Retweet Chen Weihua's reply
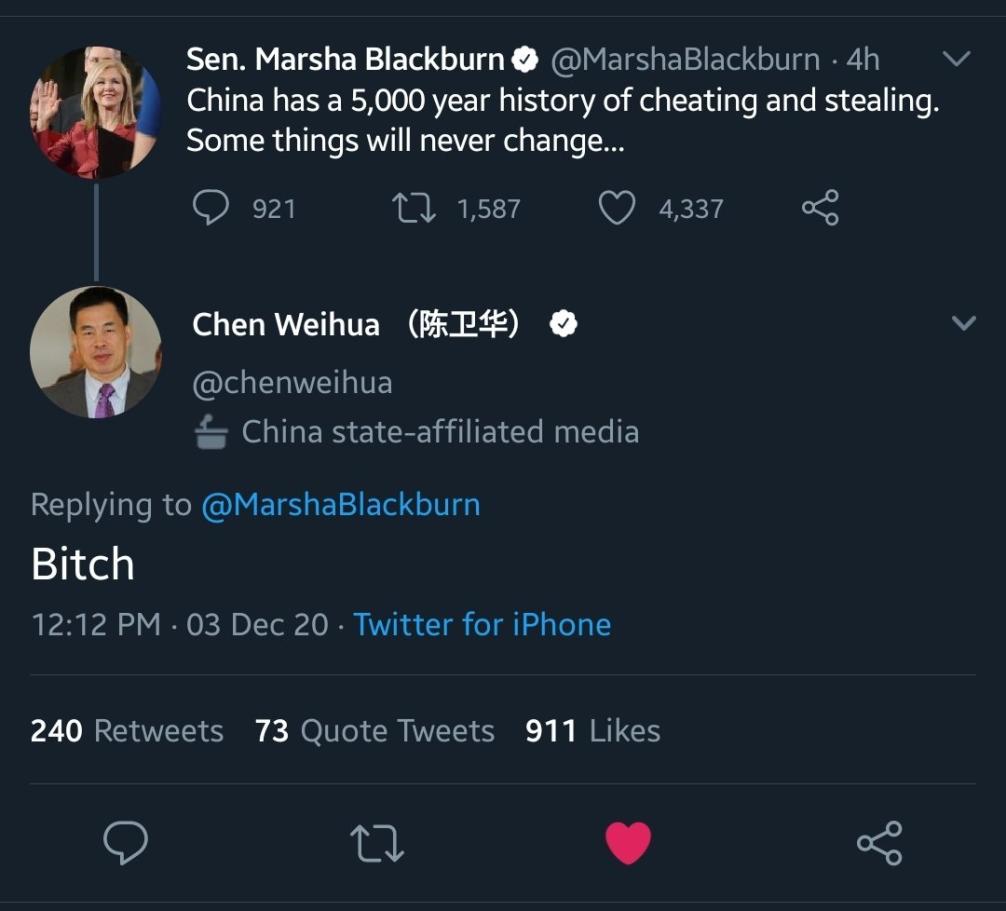1006x911 pixels. pos(378,843)
